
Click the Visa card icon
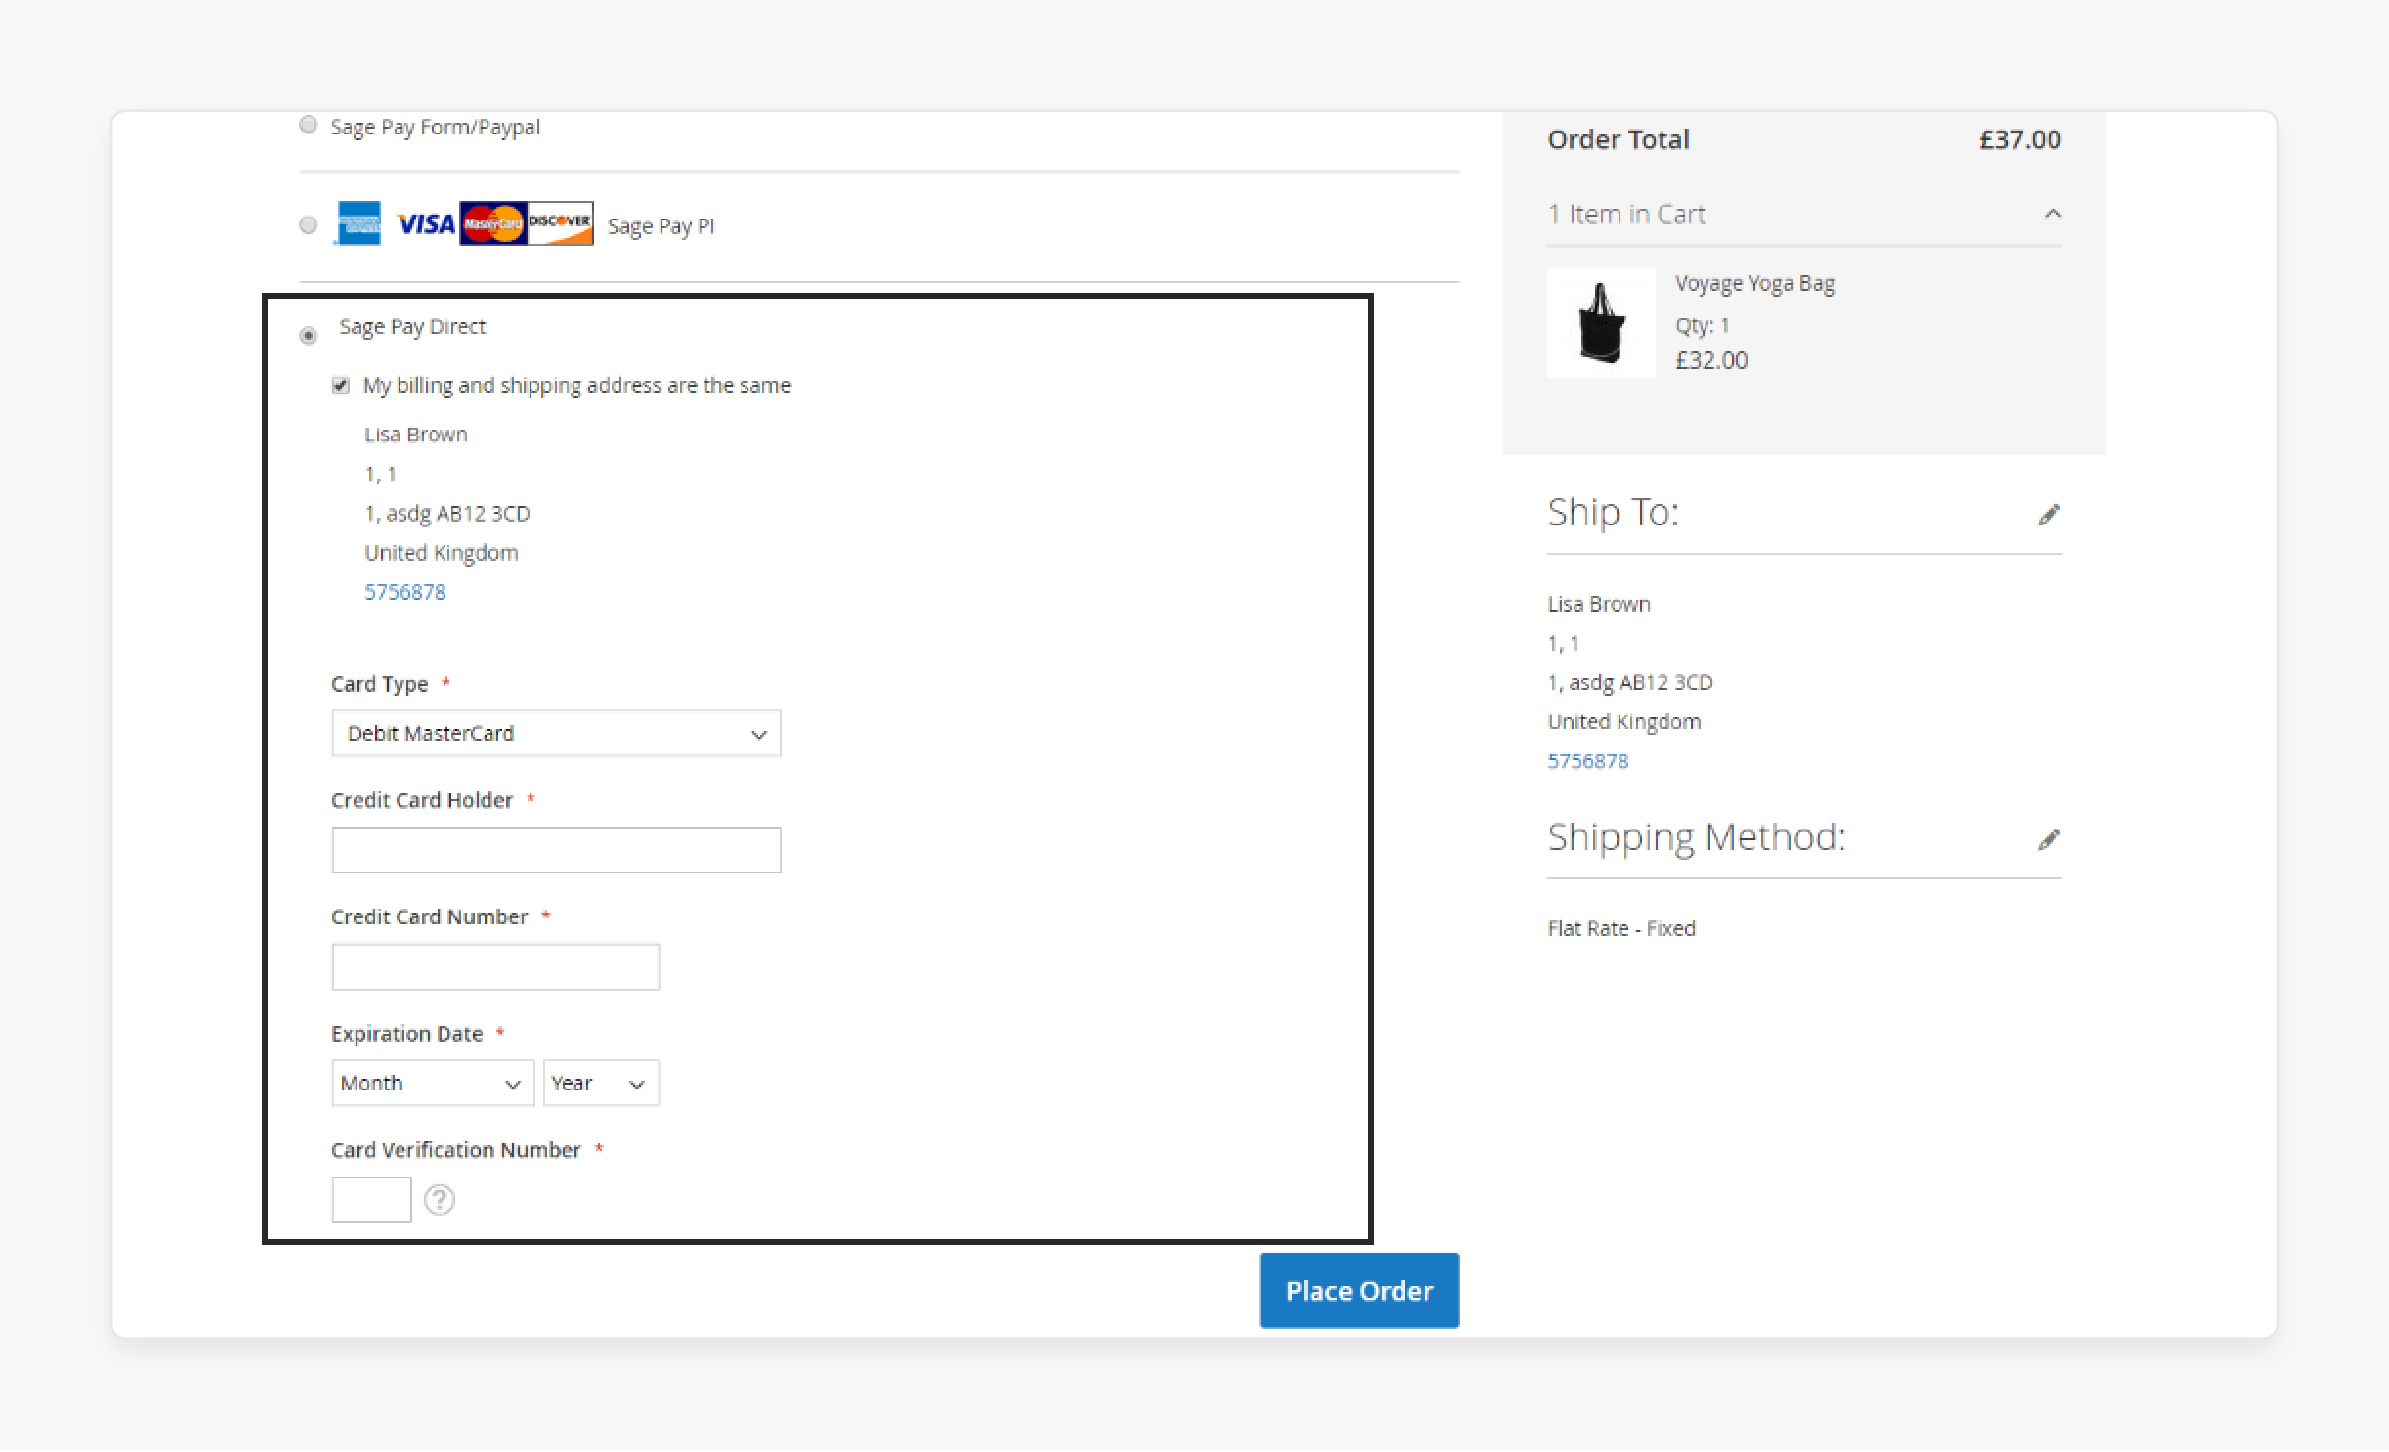click(x=425, y=224)
